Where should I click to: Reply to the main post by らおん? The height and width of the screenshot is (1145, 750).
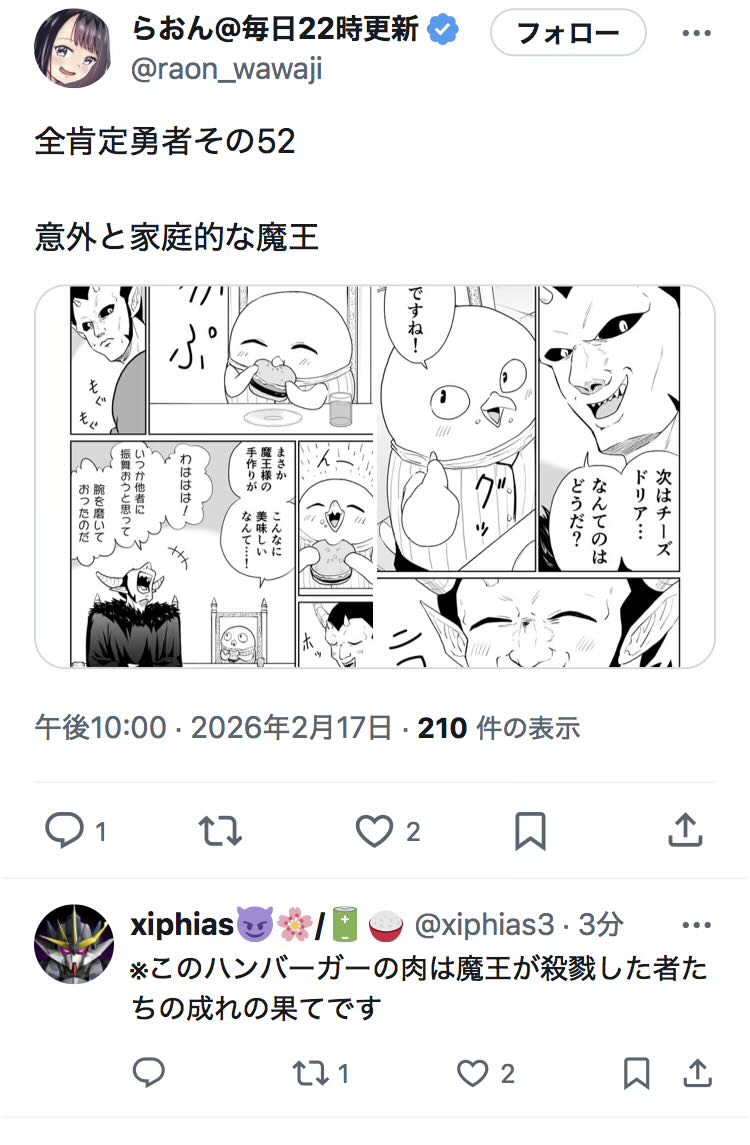coord(65,831)
